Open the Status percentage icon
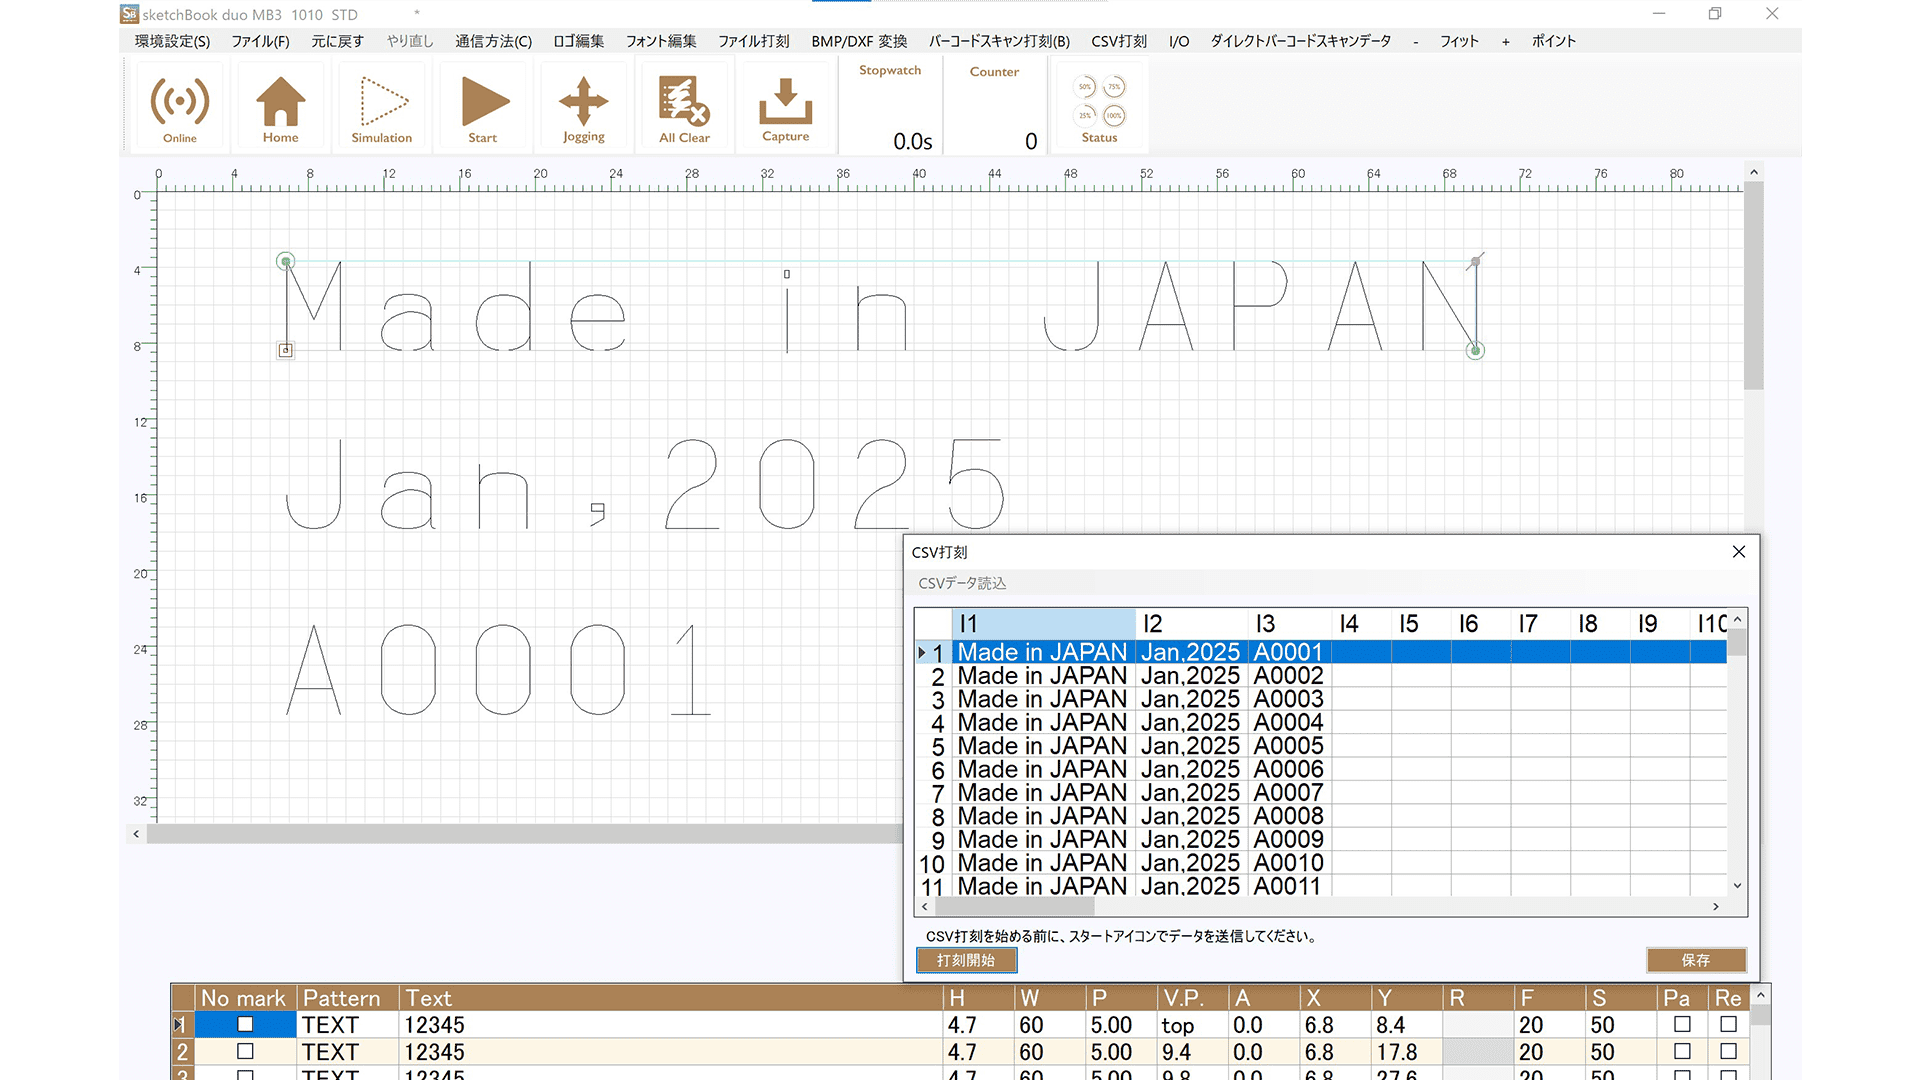 1100,107
